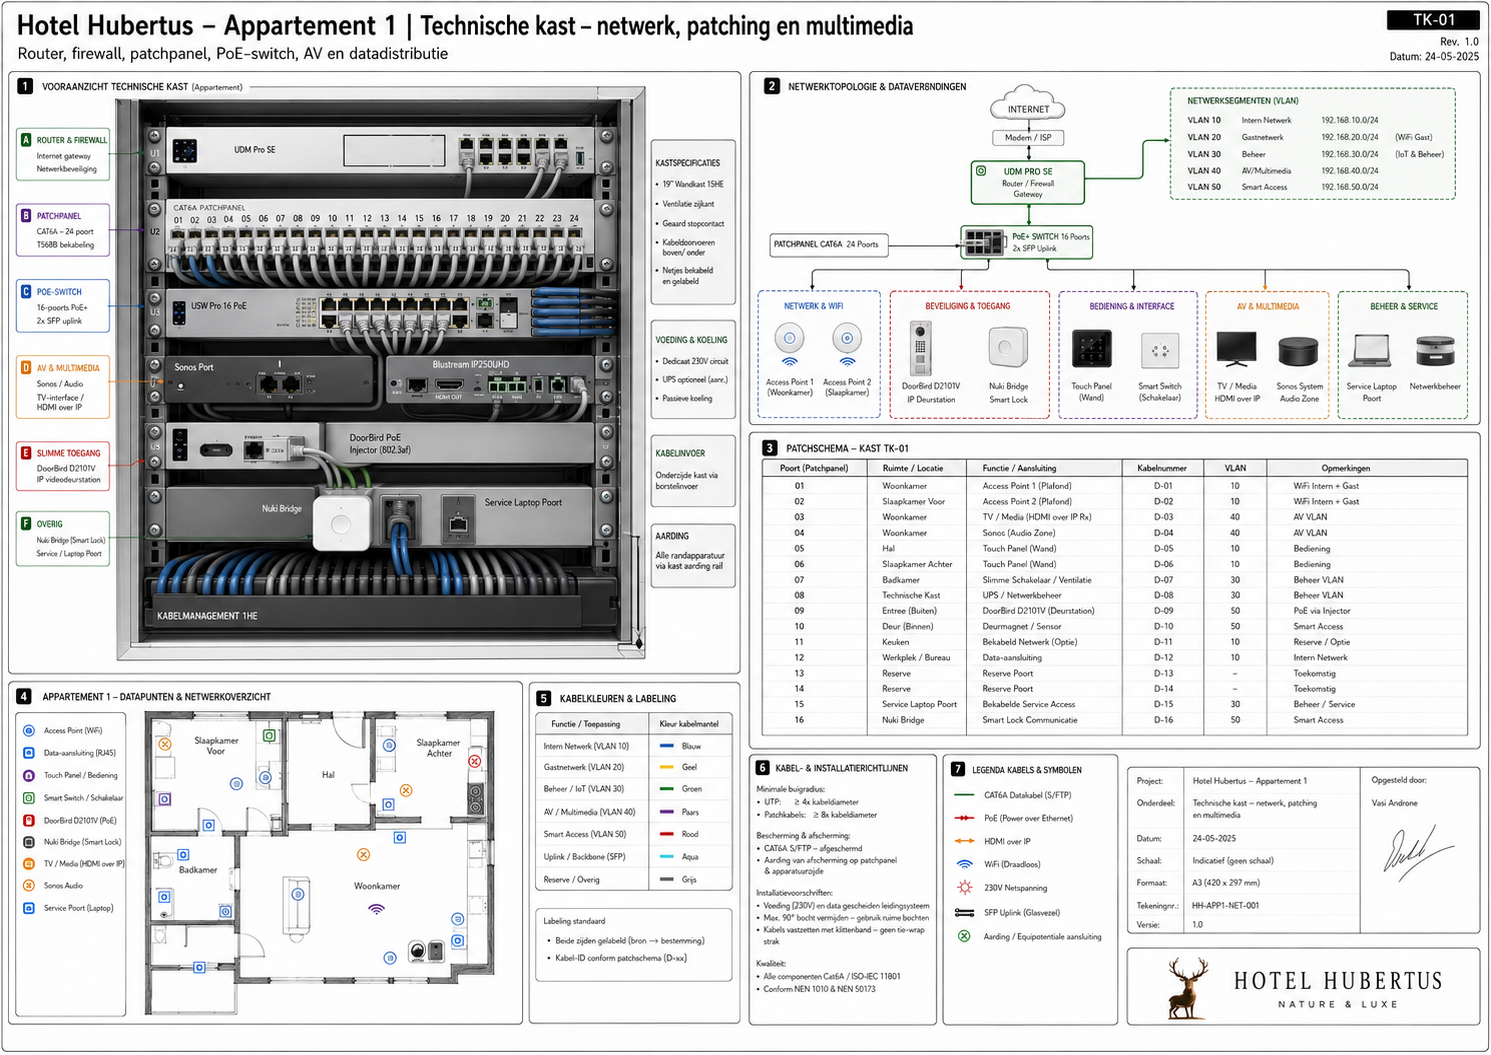
Task: Click the "Smart Lock Communicatie" cell in row 16
Action: click(x=1030, y=720)
